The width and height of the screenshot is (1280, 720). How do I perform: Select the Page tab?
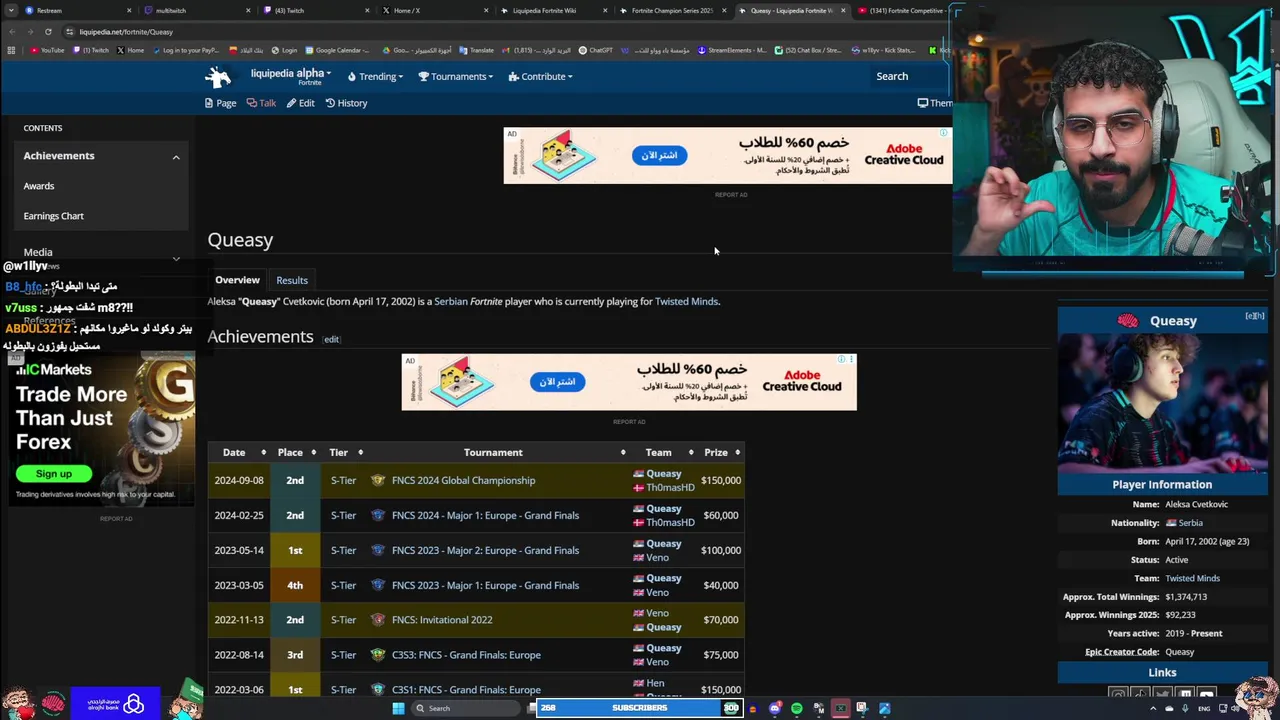[220, 103]
